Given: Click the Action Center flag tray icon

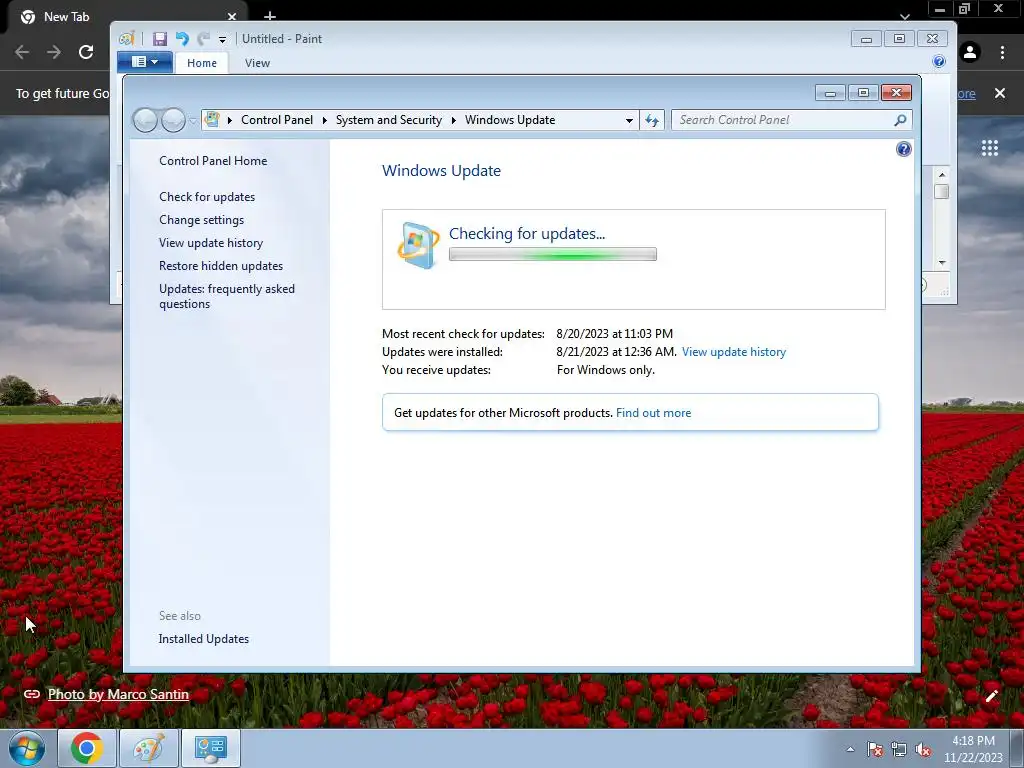Looking at the screenshot, I should pos(875,749).
